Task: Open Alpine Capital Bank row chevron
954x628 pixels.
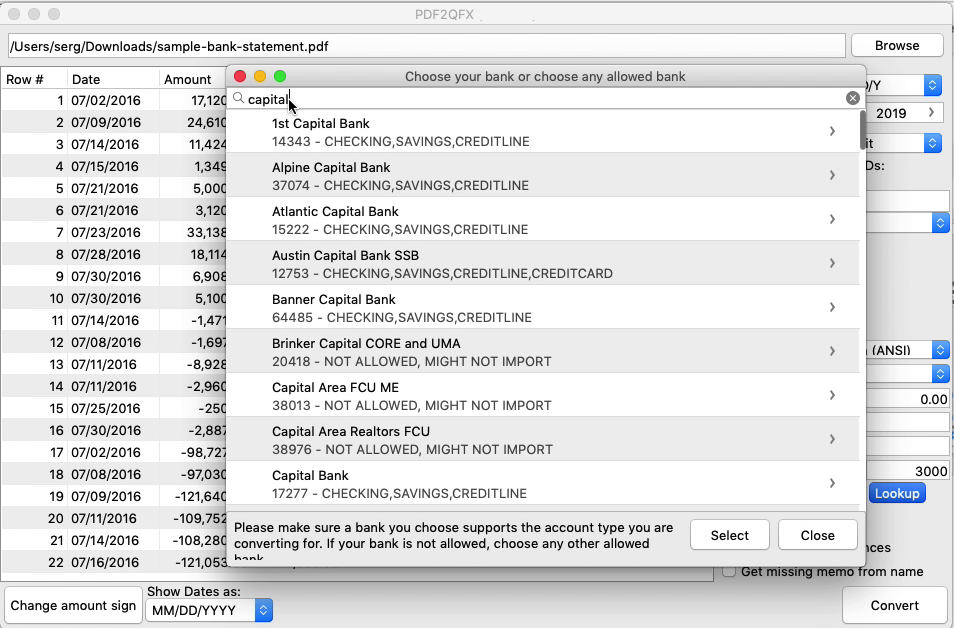Action: [x=832, y=175]
